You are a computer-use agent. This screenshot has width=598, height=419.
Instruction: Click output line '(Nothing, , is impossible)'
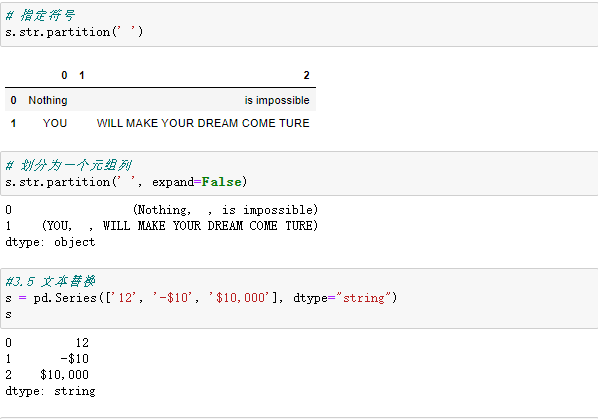point(225,210)
